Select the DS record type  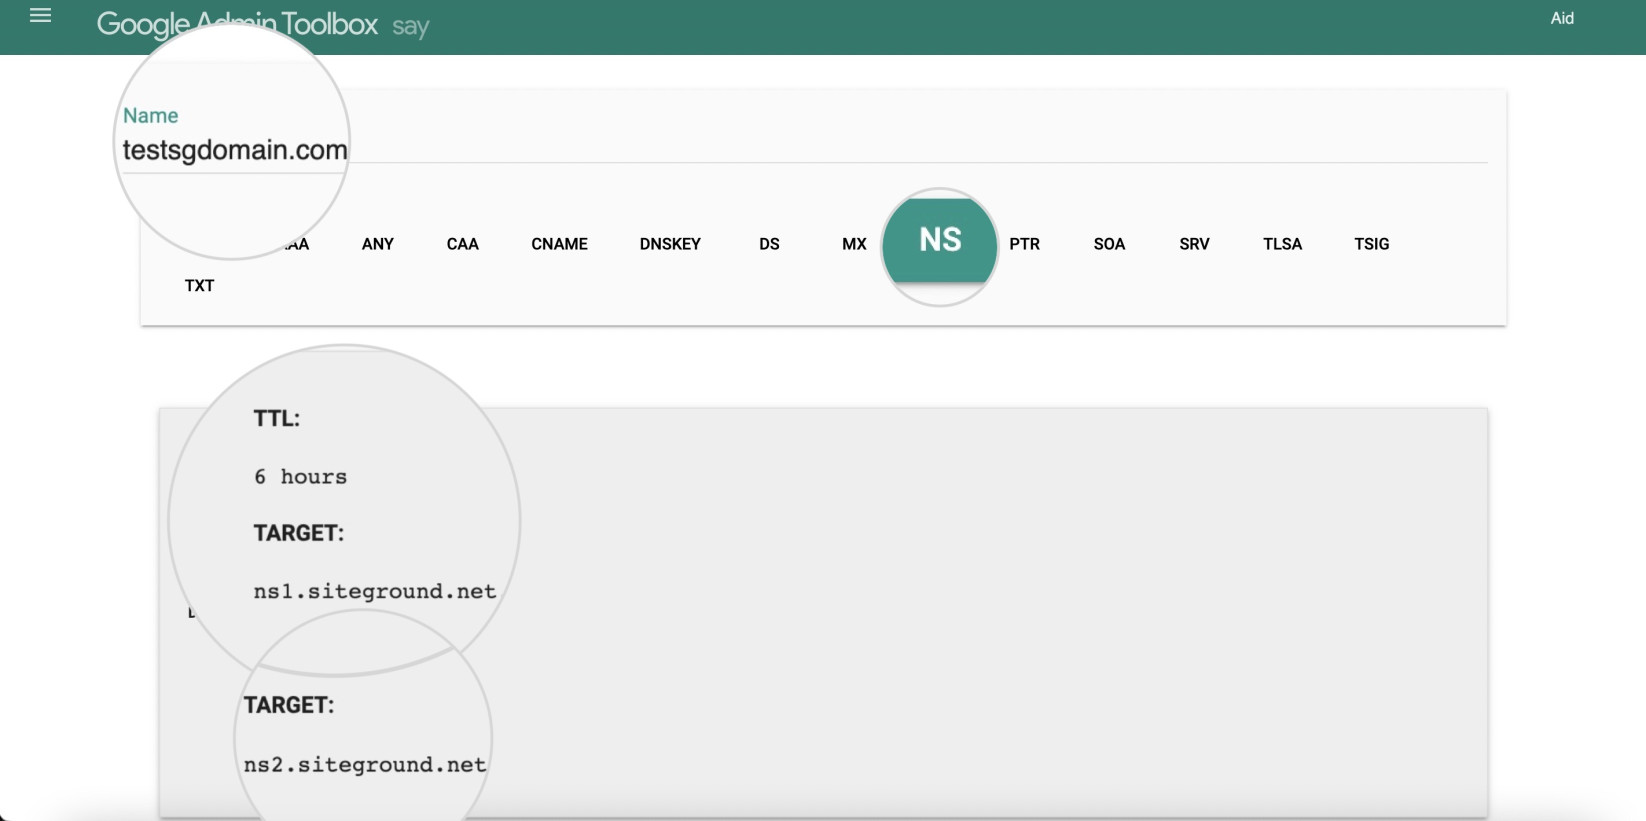tap(769, 244)
